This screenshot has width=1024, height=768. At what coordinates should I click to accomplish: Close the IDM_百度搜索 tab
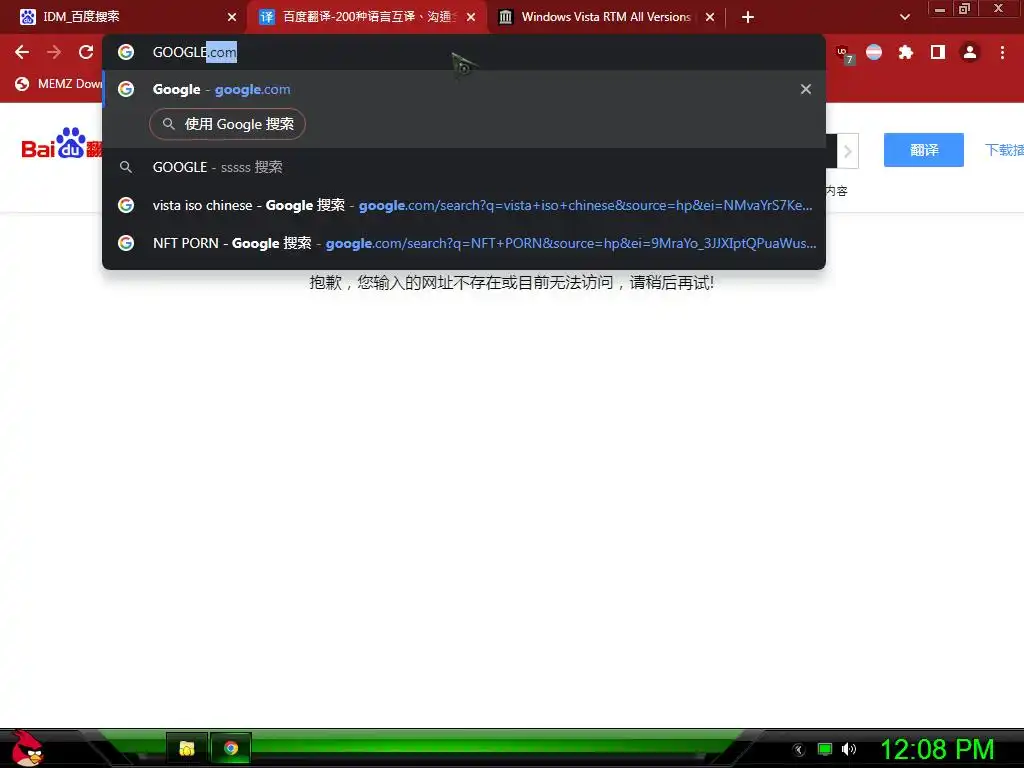pyautogui.click(x=232, y=17)
